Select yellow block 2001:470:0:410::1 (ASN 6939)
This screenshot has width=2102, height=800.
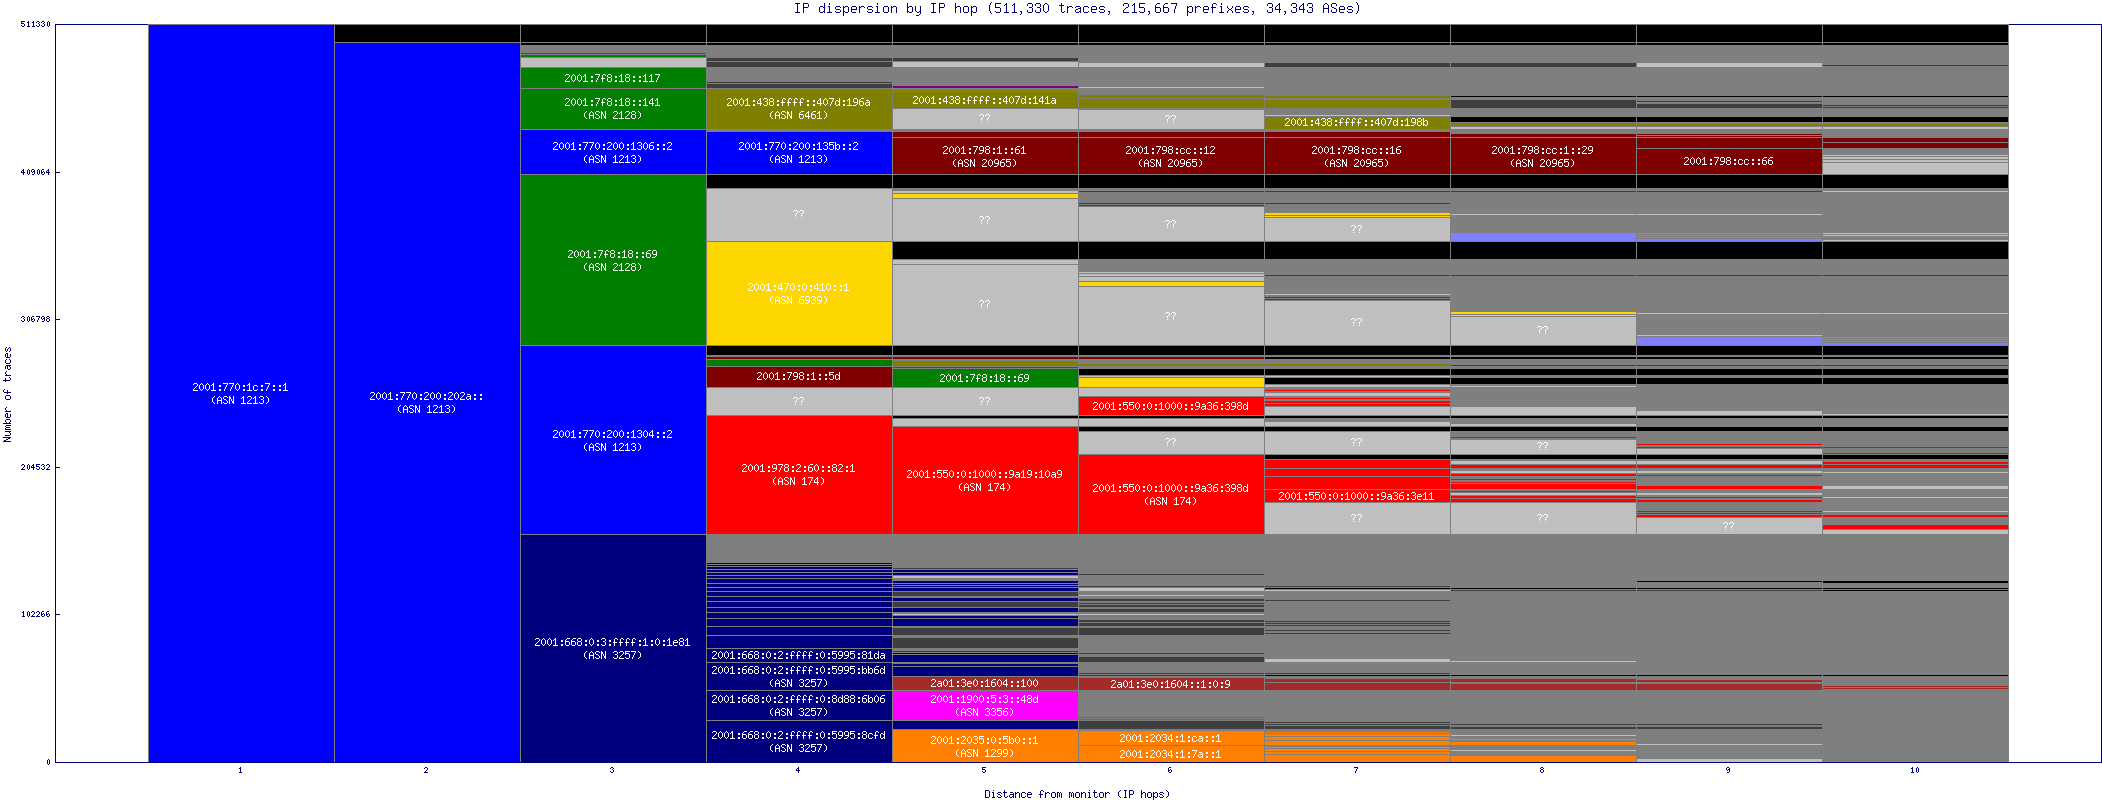tap(799, 293)
